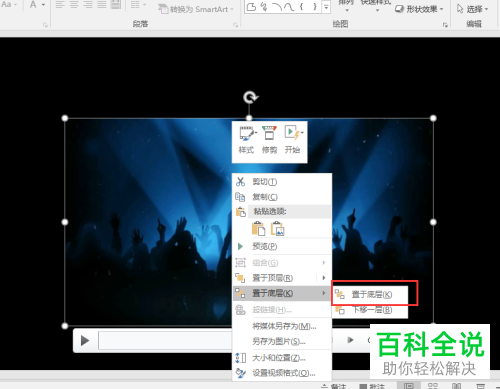Screen dimensions: 500x389
Task: Click the top-left resize handle of video
Action: [65, 118]
